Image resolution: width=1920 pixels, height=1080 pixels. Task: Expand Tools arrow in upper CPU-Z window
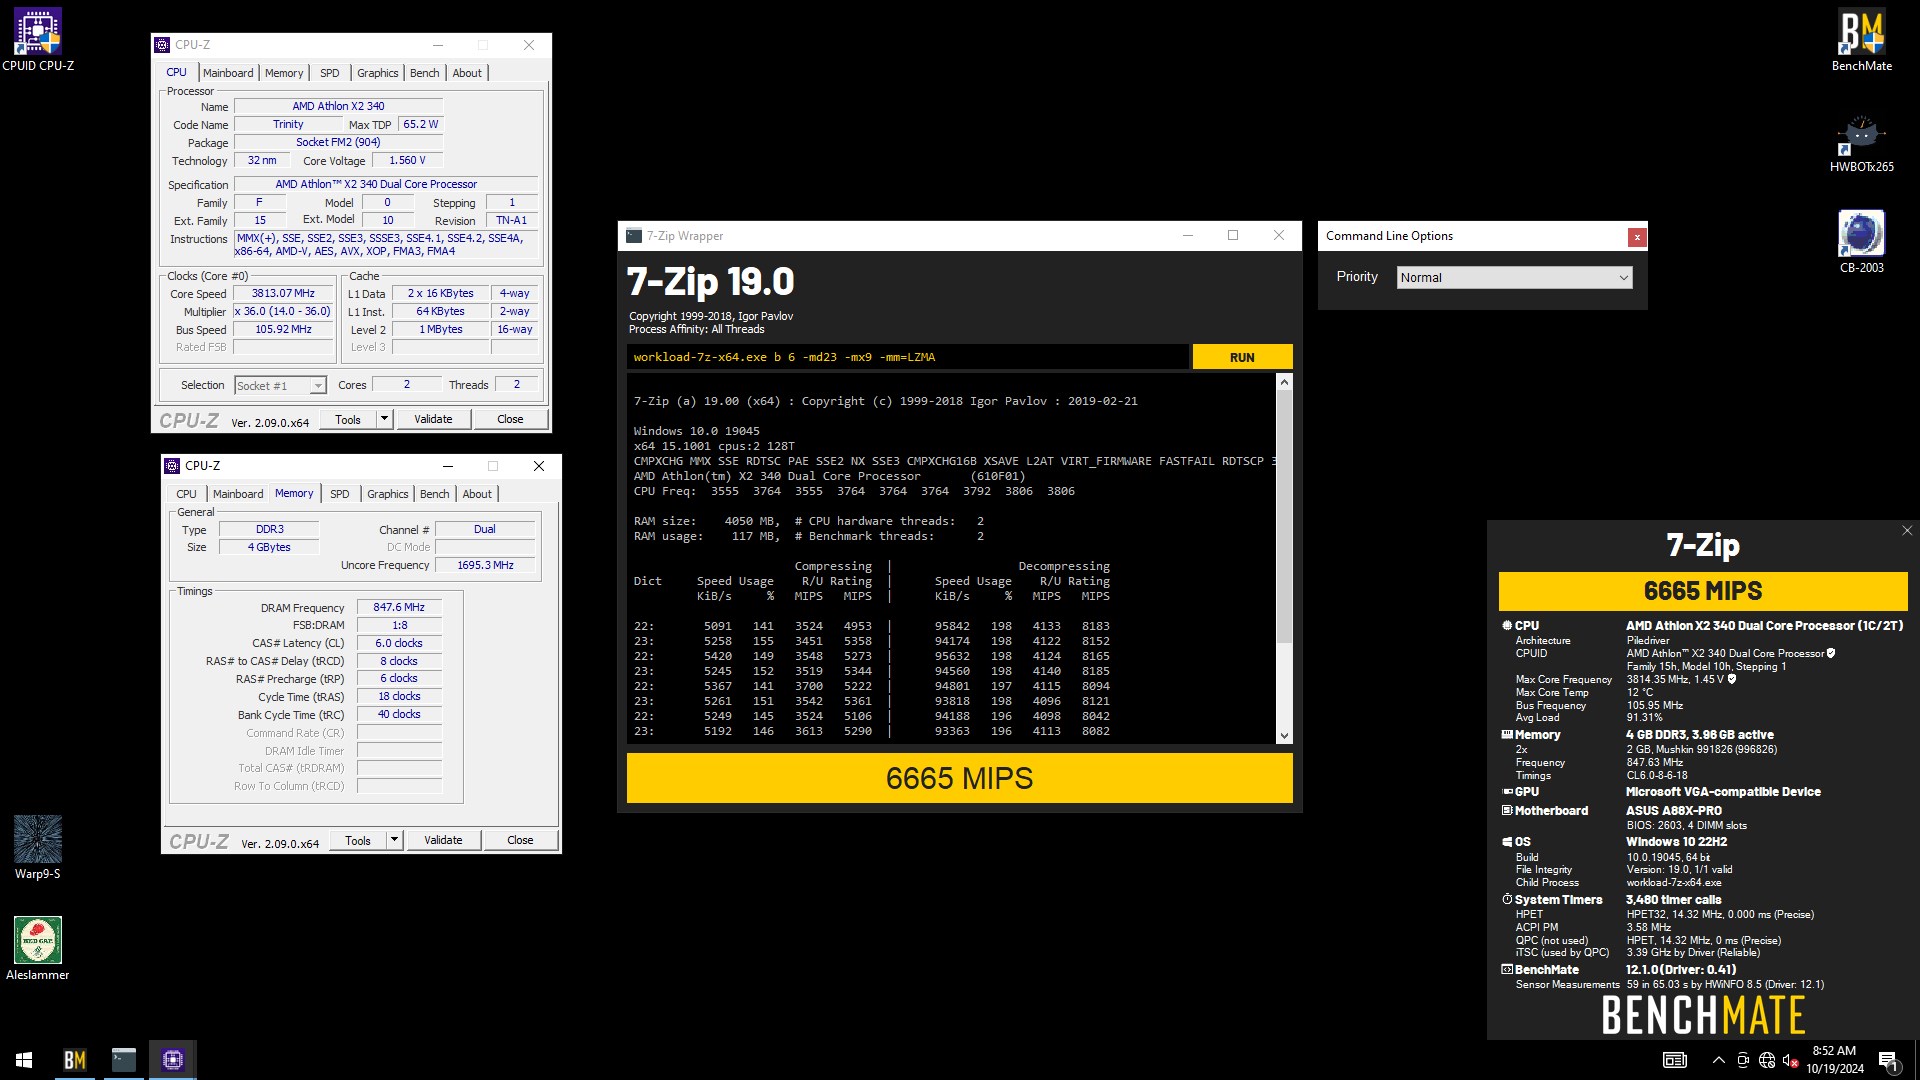click(384, 420)
